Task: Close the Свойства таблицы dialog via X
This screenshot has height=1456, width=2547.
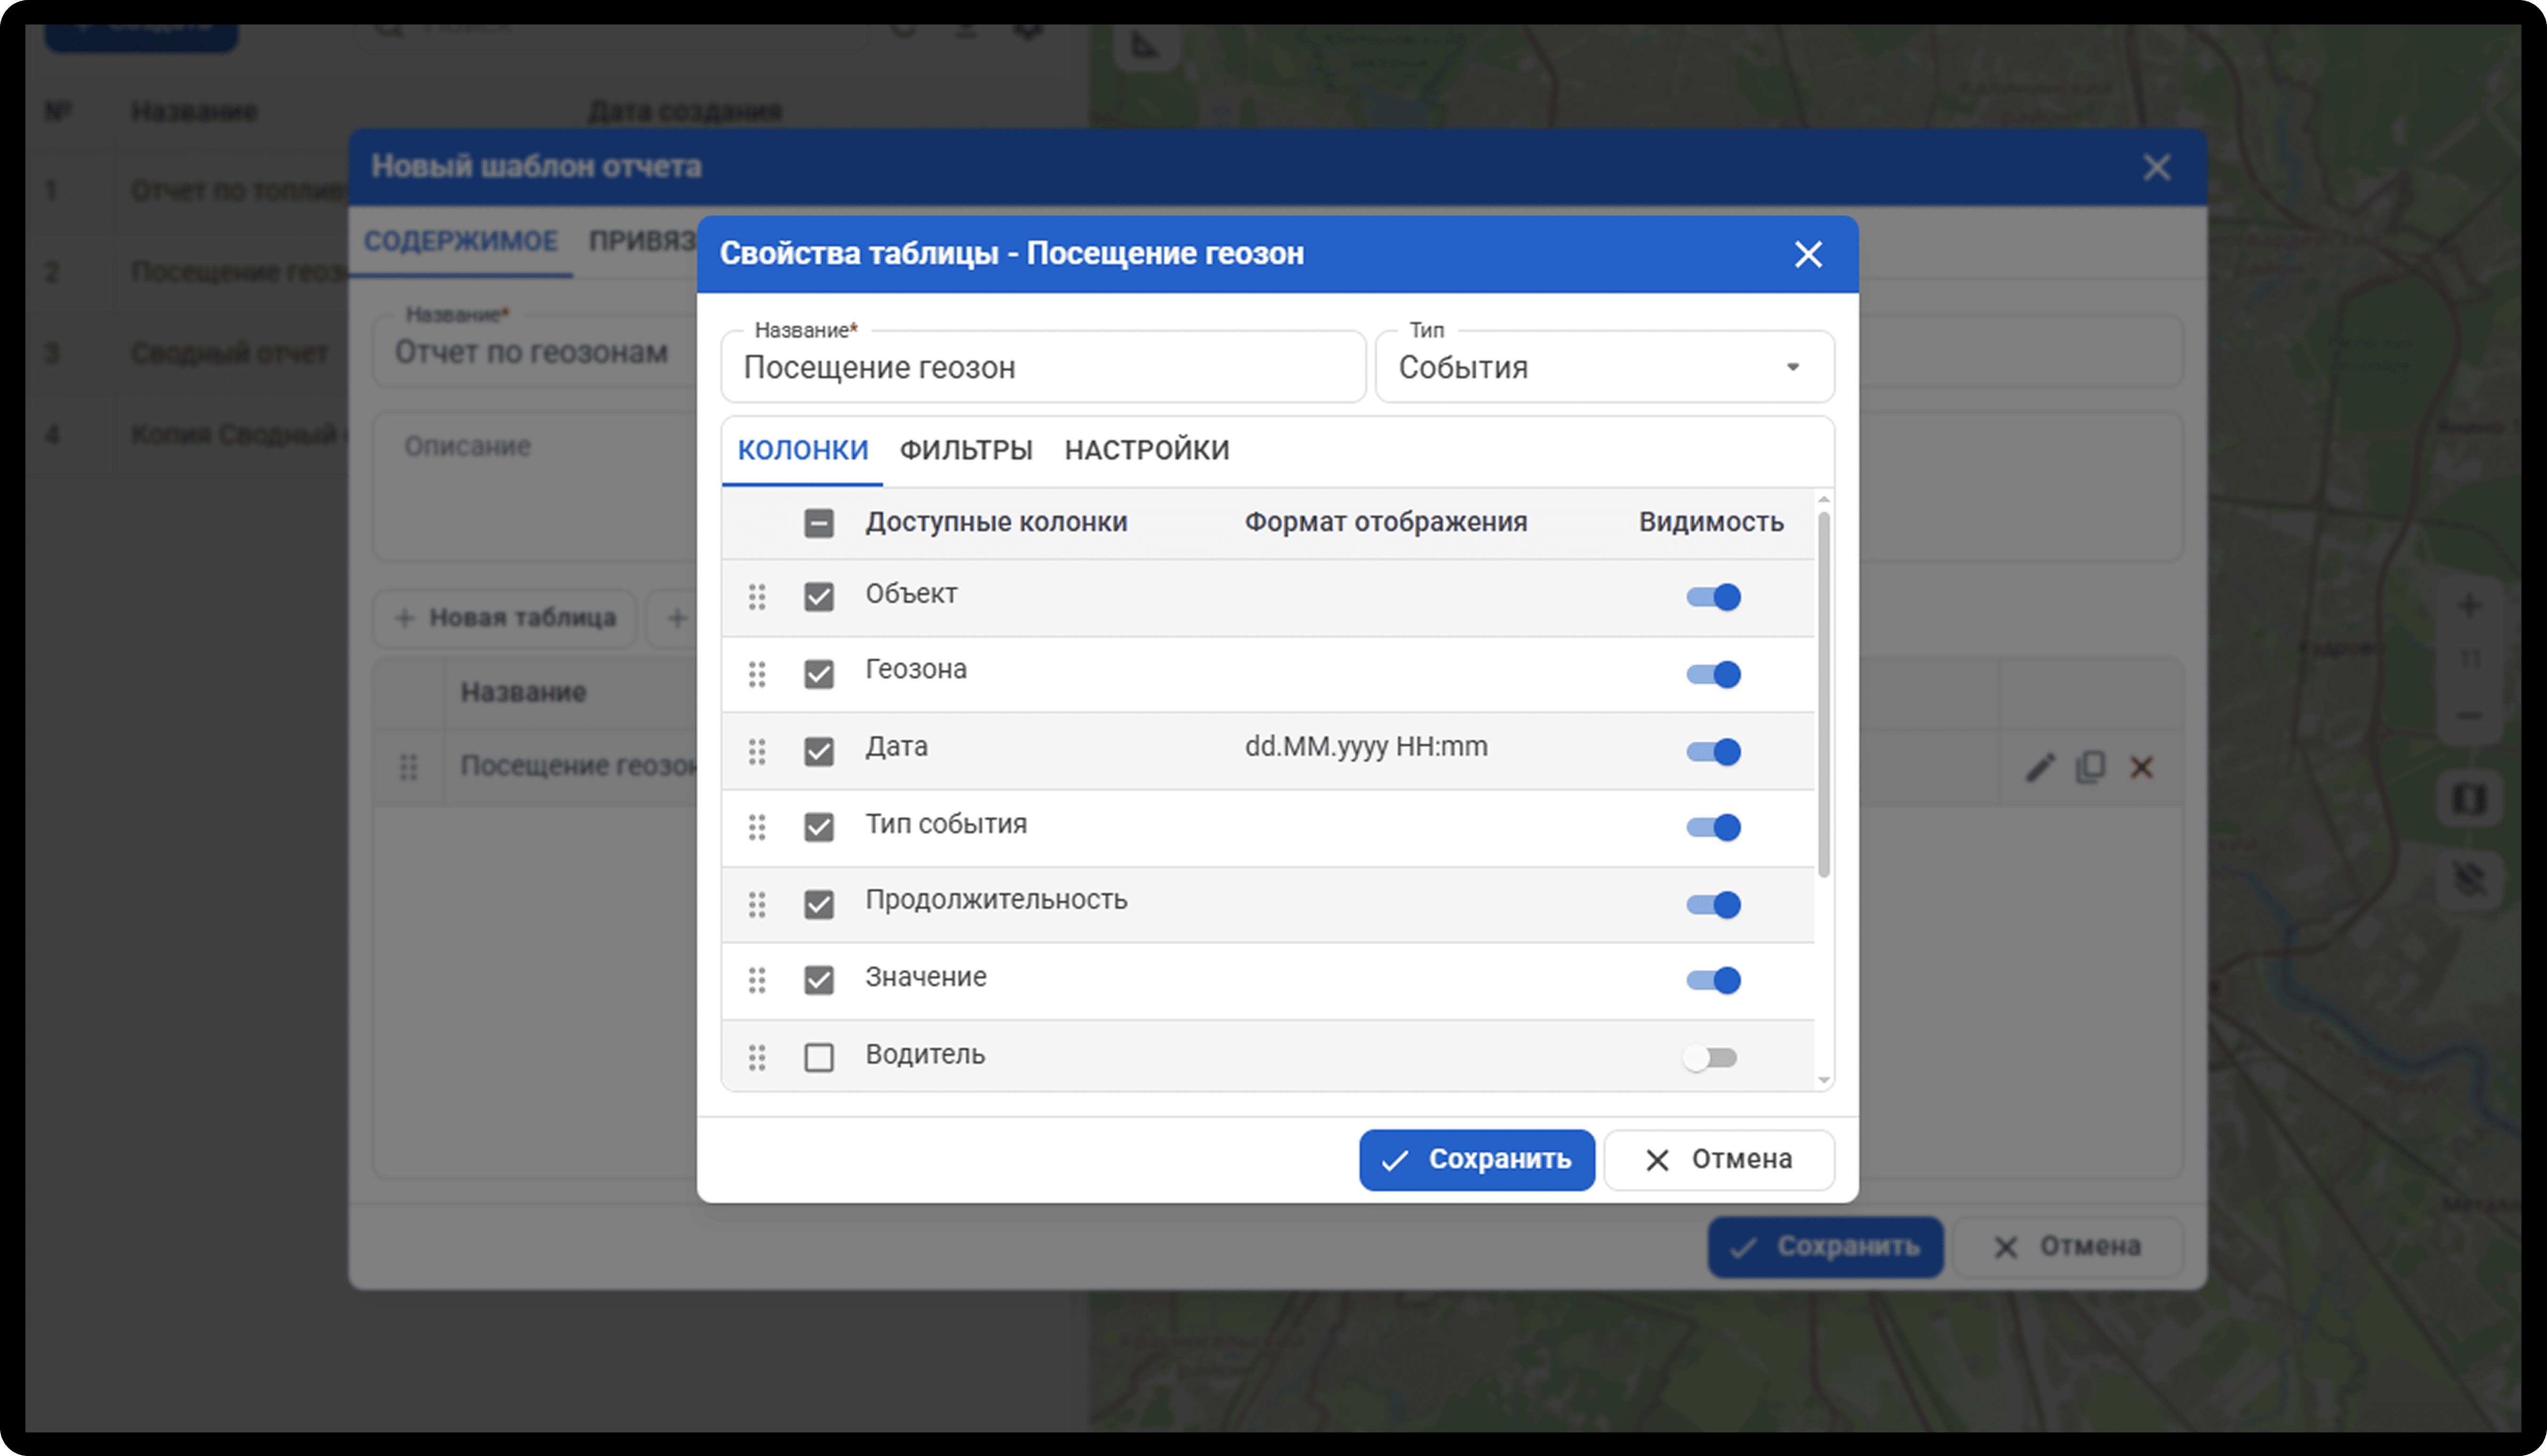Action: pos(1807,254)
